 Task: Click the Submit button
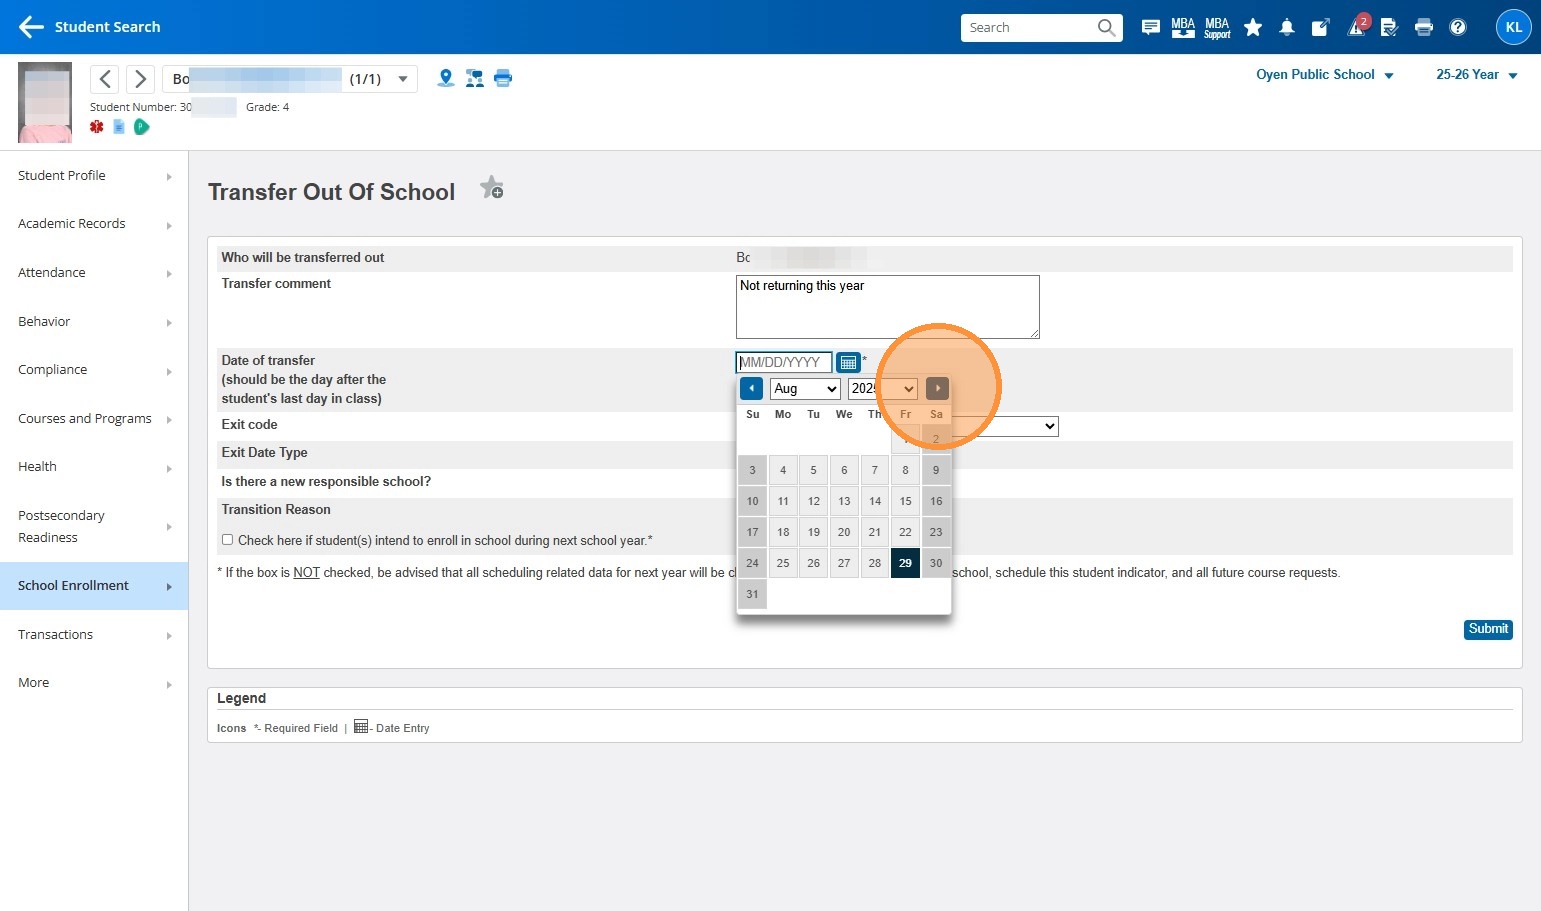[x=1488, y=629]
